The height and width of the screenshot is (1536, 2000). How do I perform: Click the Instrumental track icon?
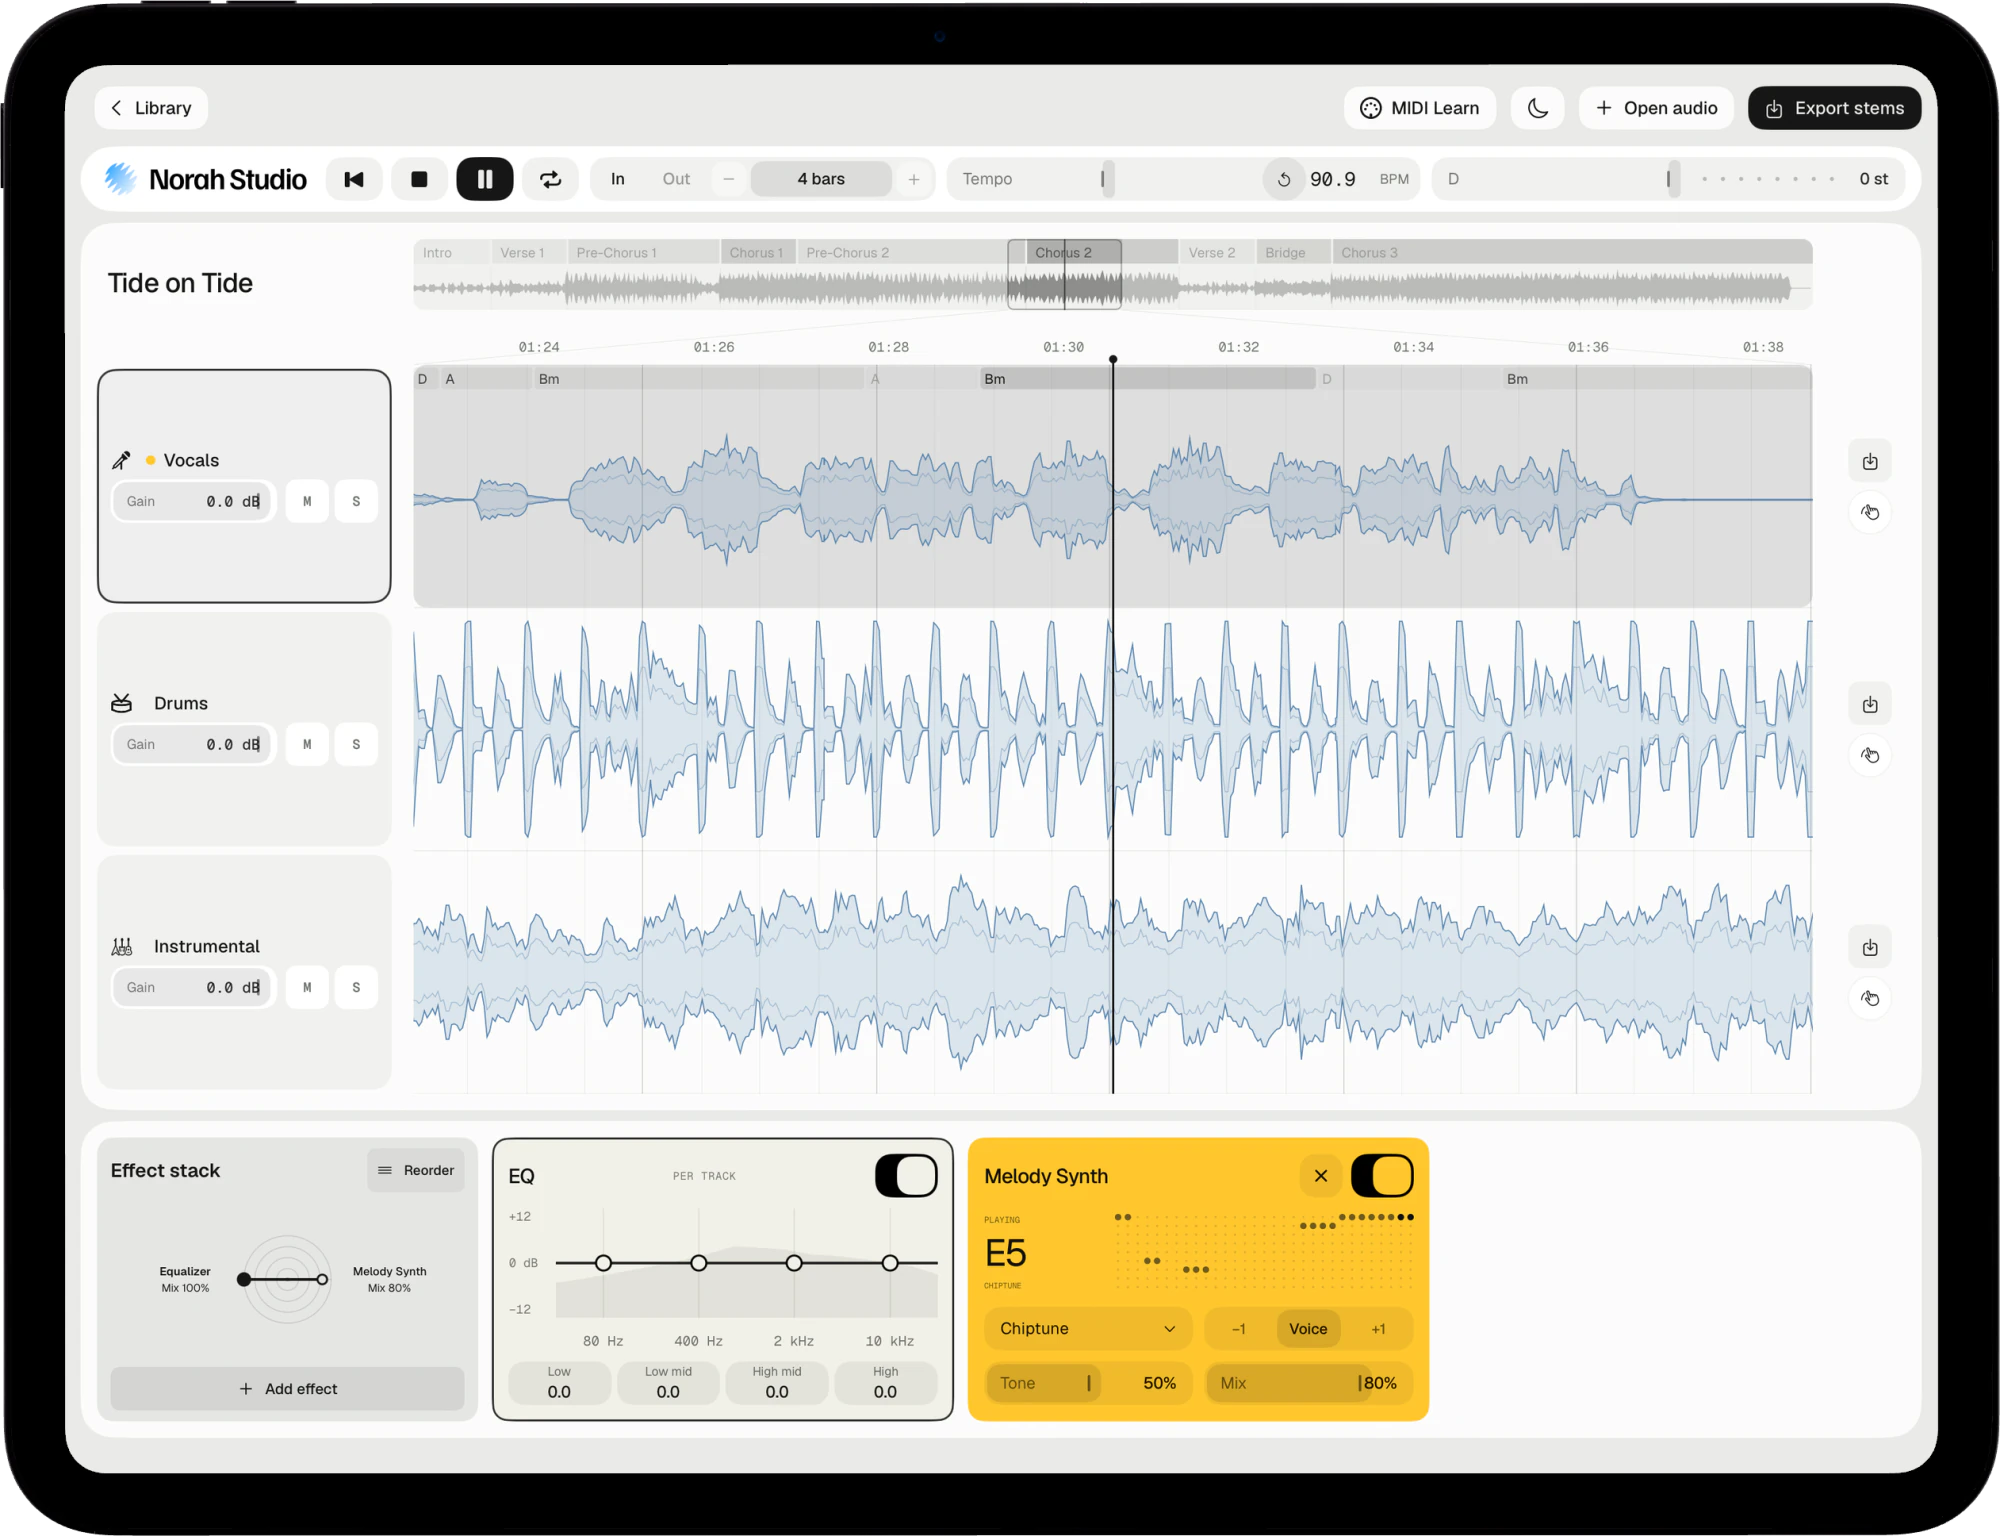(121, 946)
